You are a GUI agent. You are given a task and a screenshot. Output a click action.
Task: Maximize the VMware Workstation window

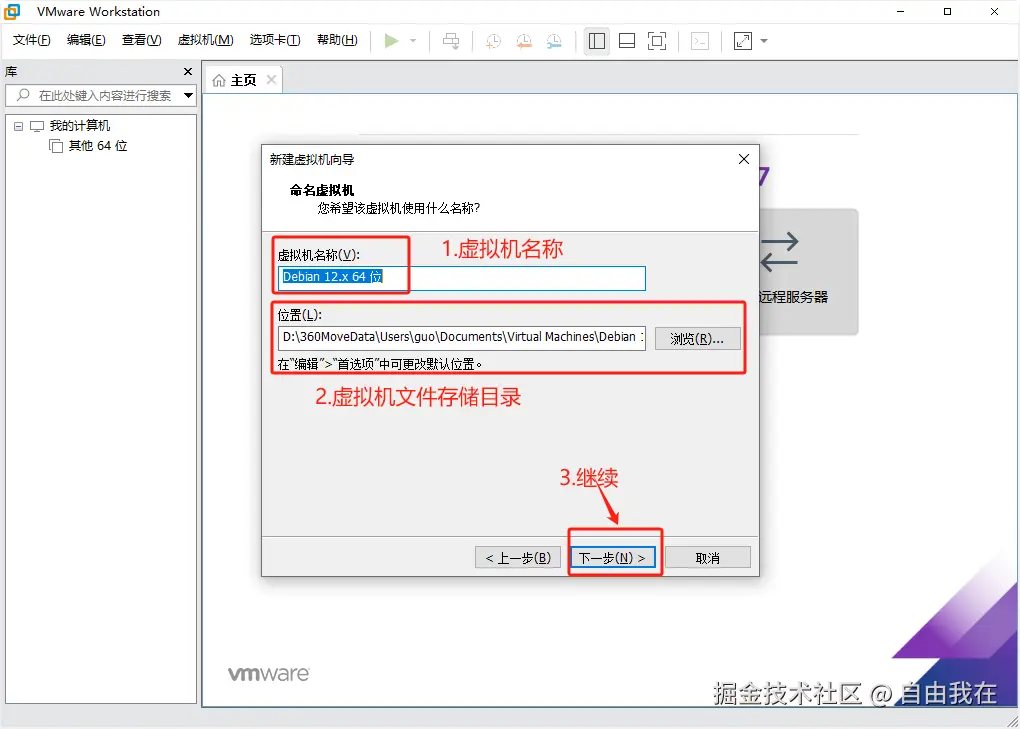[x=947, y=12]
